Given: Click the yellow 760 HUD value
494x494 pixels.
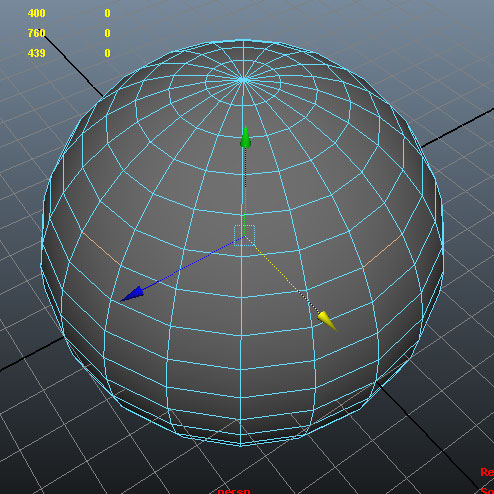Looking at the screenshot, I should [x=36, y=33].
